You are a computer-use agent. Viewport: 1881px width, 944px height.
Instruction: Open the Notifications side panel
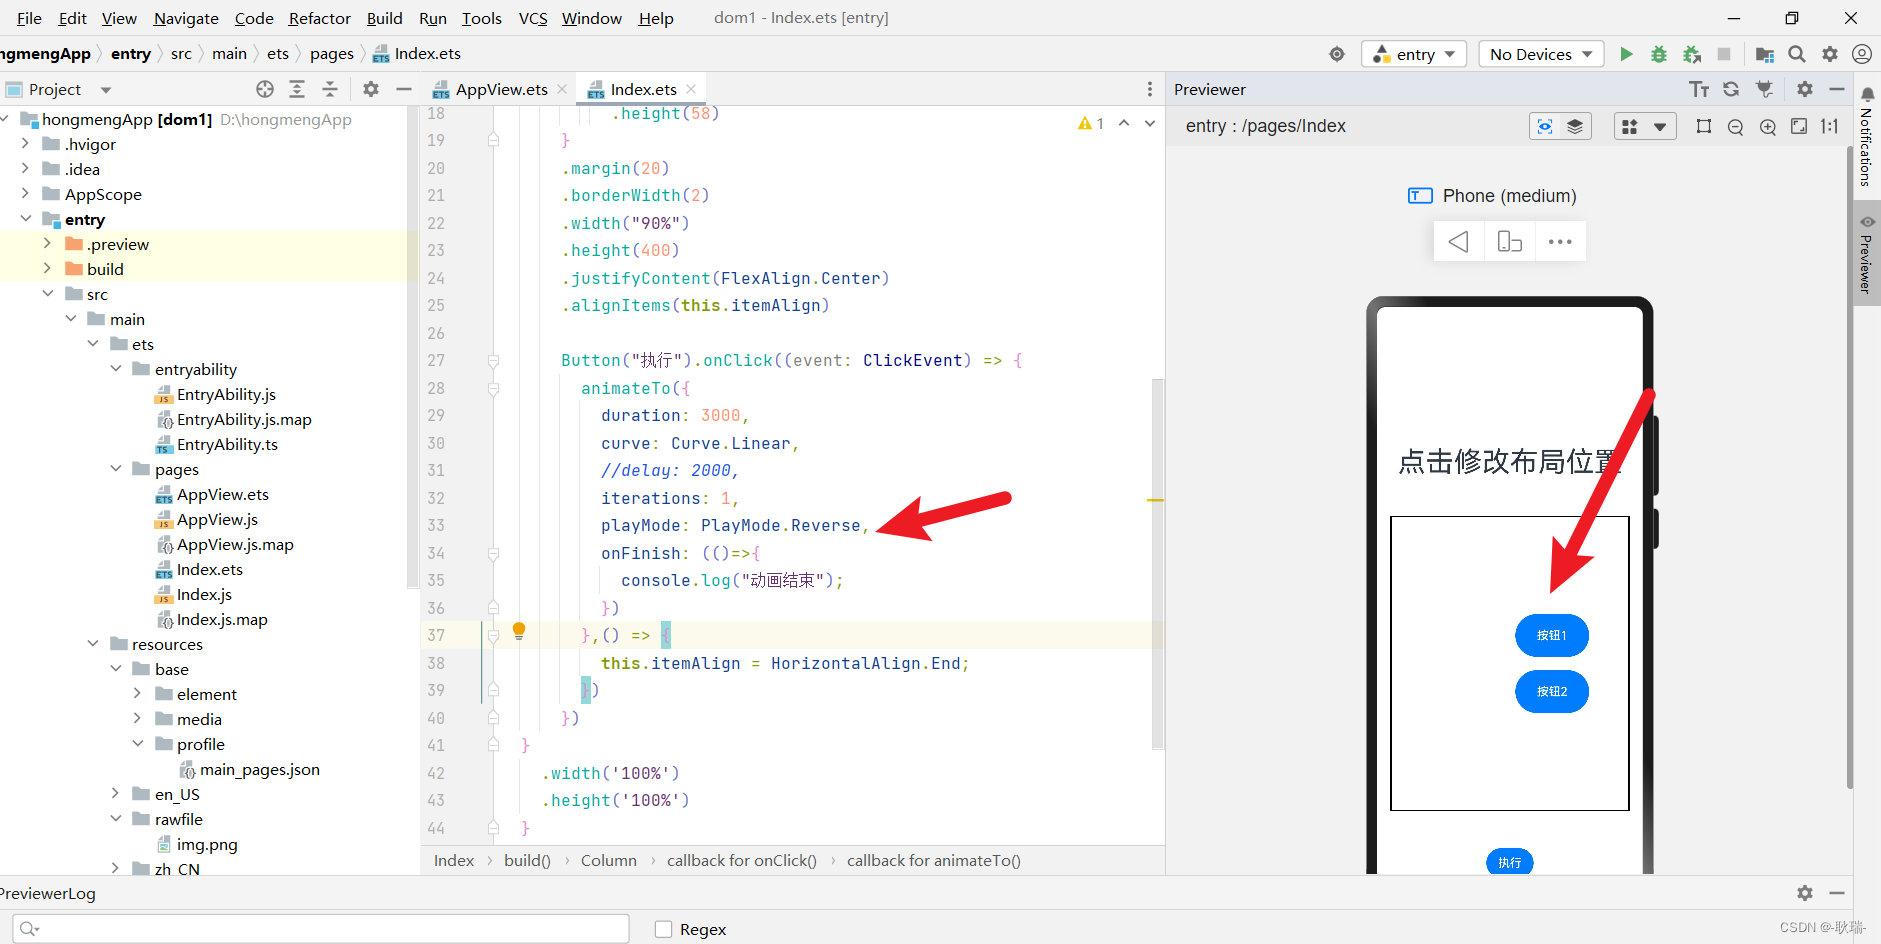1866,138
